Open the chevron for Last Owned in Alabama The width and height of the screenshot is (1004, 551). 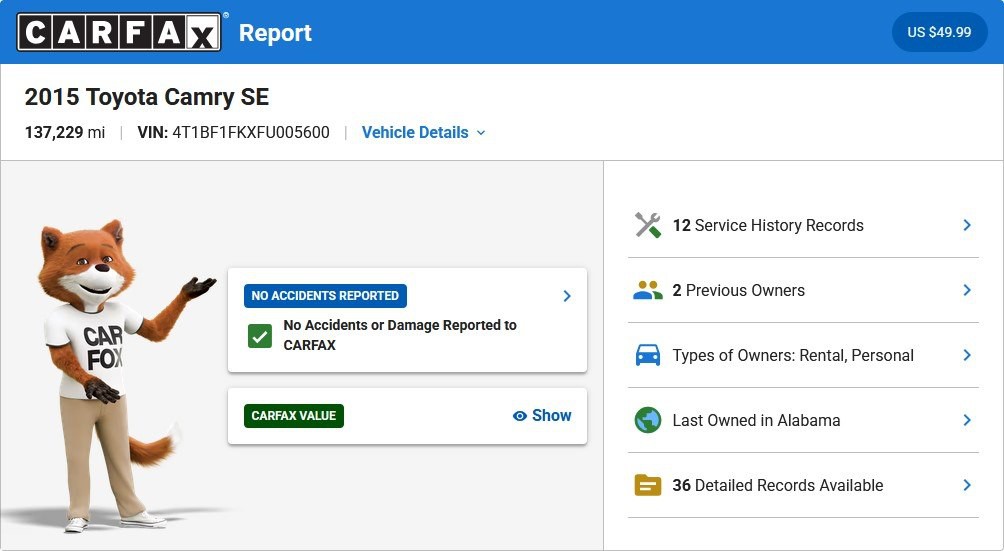967,420
